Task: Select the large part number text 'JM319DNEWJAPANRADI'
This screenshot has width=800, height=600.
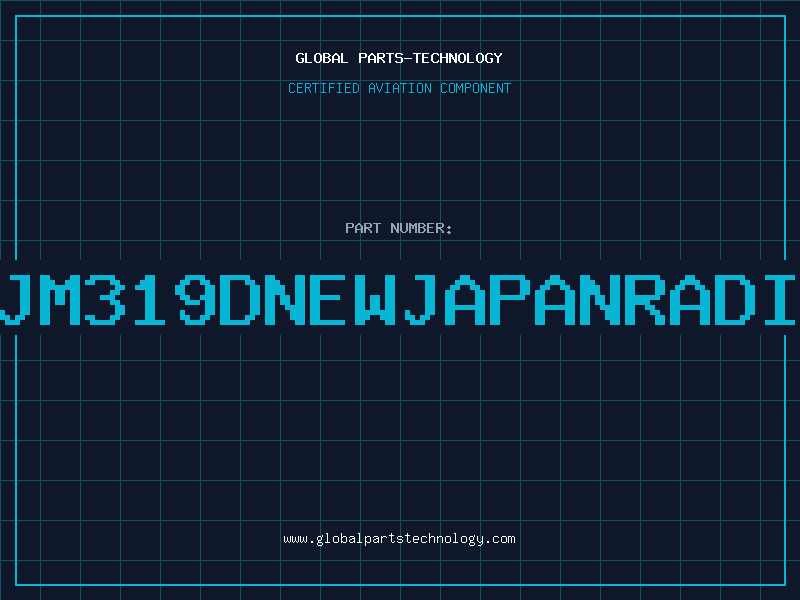Action: 398,299
